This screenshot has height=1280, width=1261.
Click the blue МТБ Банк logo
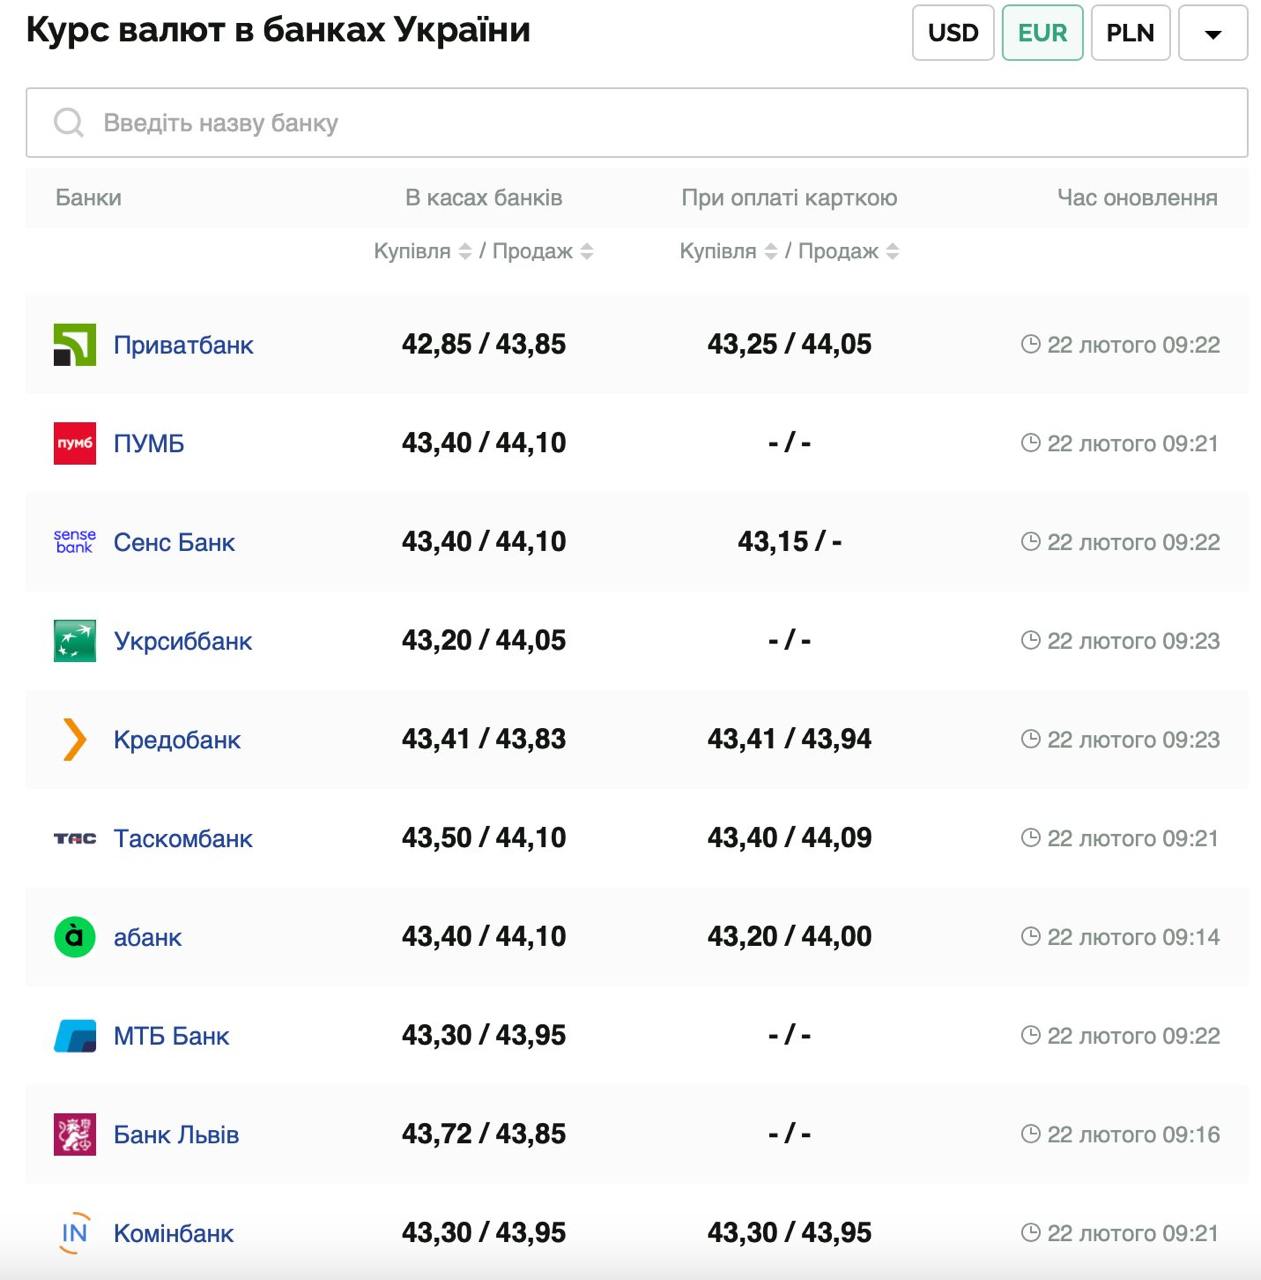(x=74, y=1036)
